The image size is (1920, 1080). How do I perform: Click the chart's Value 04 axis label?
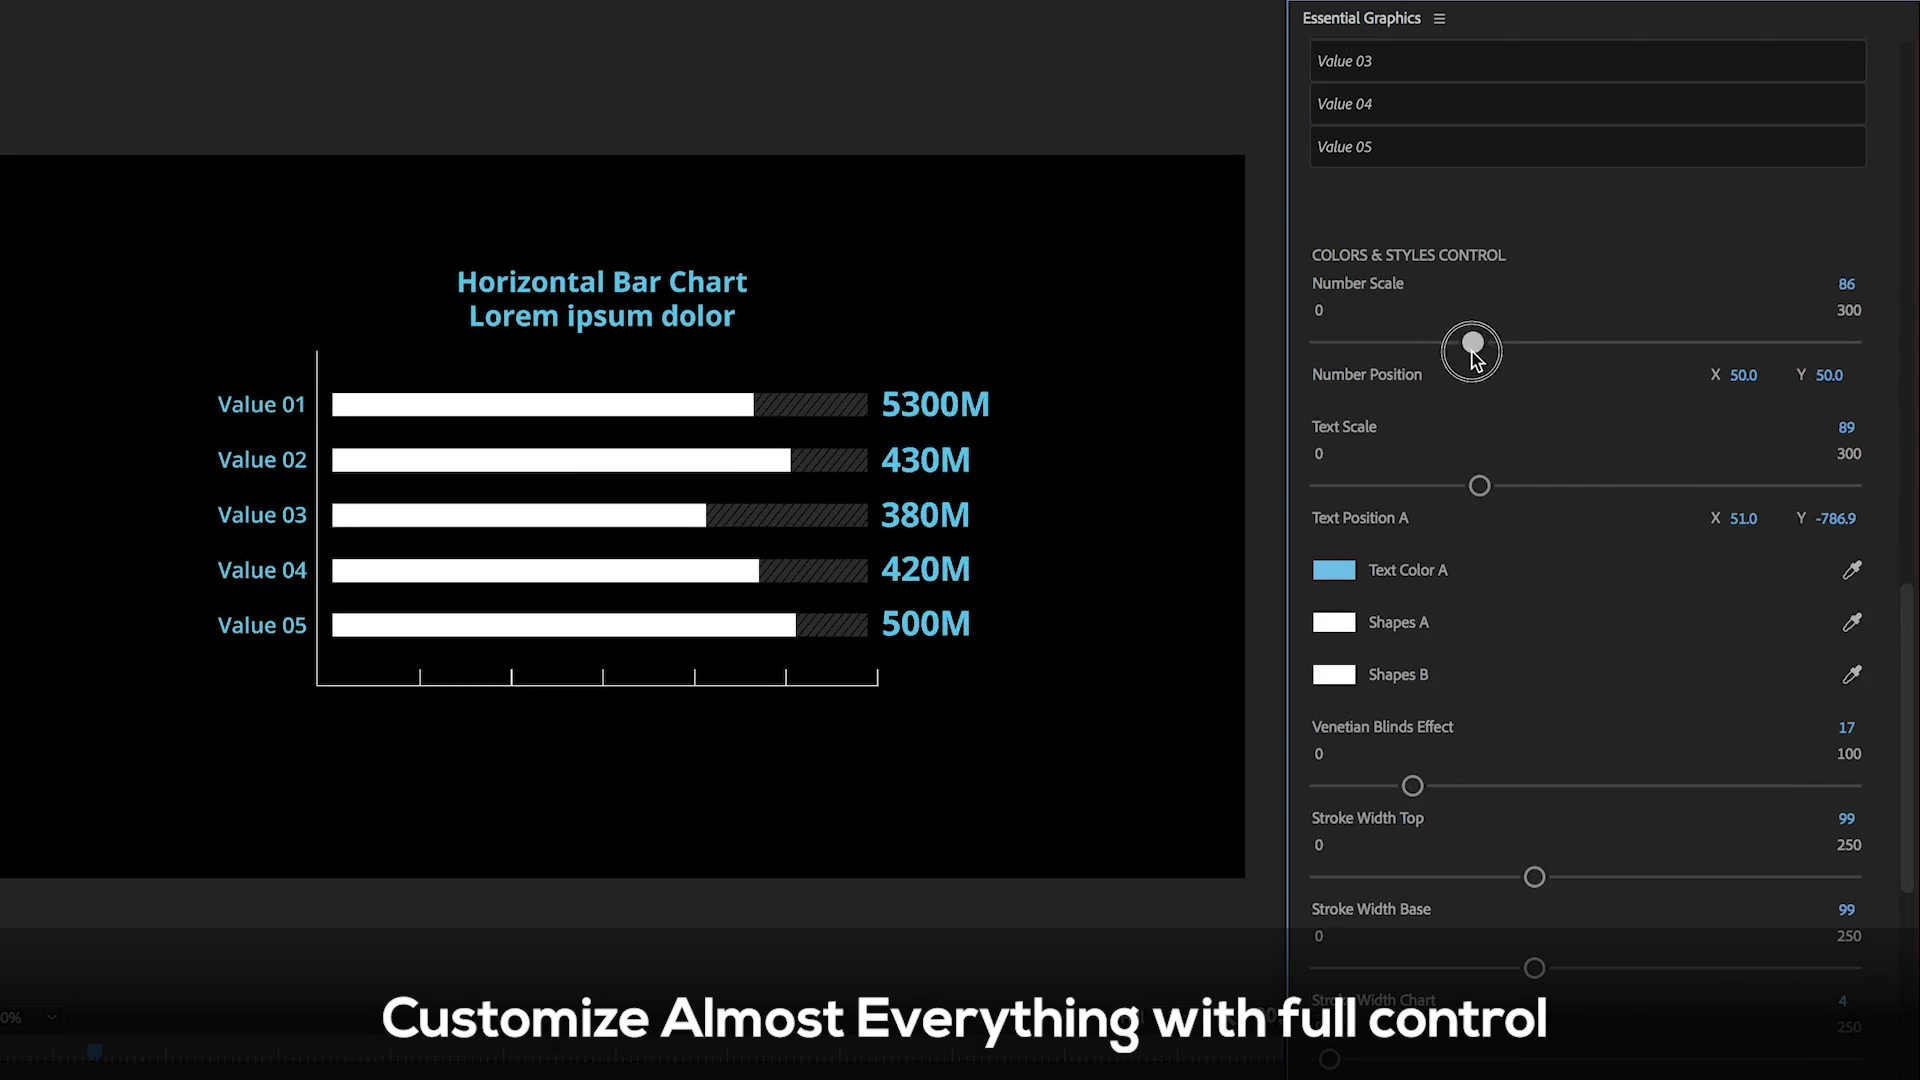pyautogui.click(x=262, y=570)
